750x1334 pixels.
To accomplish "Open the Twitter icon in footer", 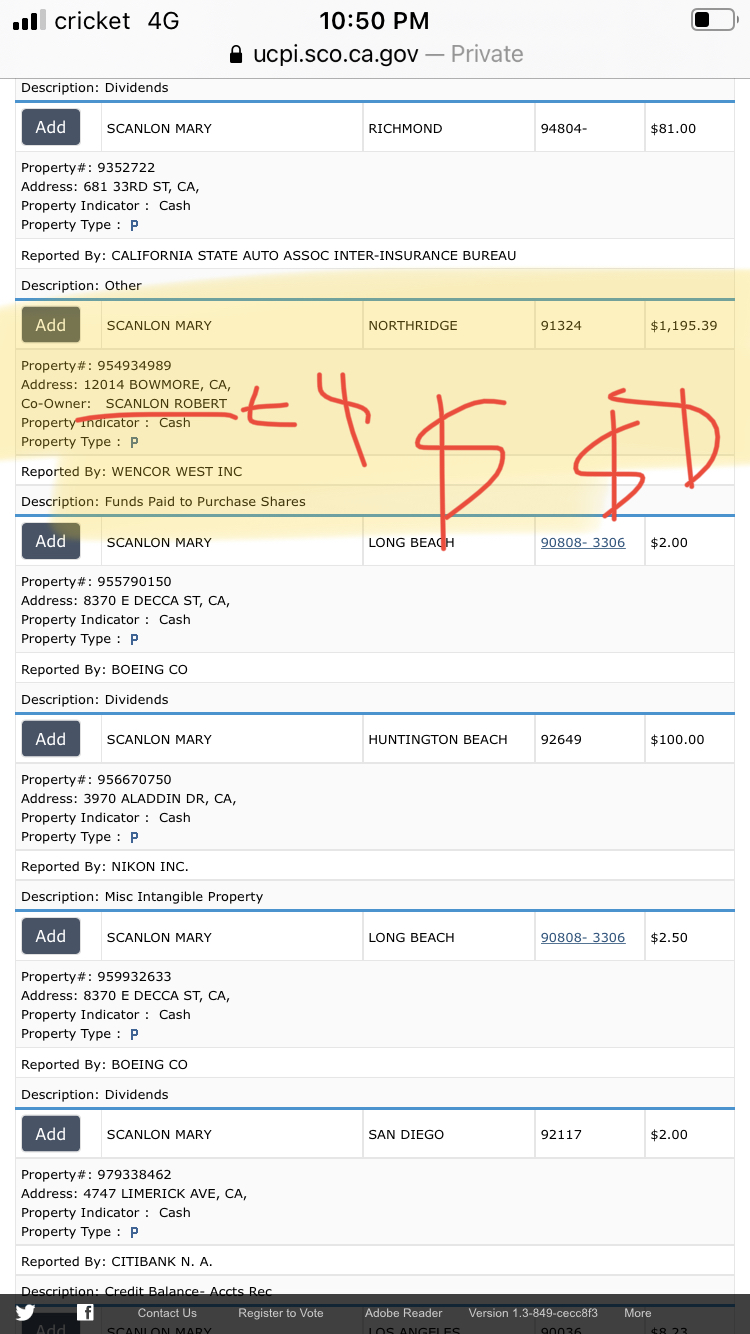I will [25, 1313].
